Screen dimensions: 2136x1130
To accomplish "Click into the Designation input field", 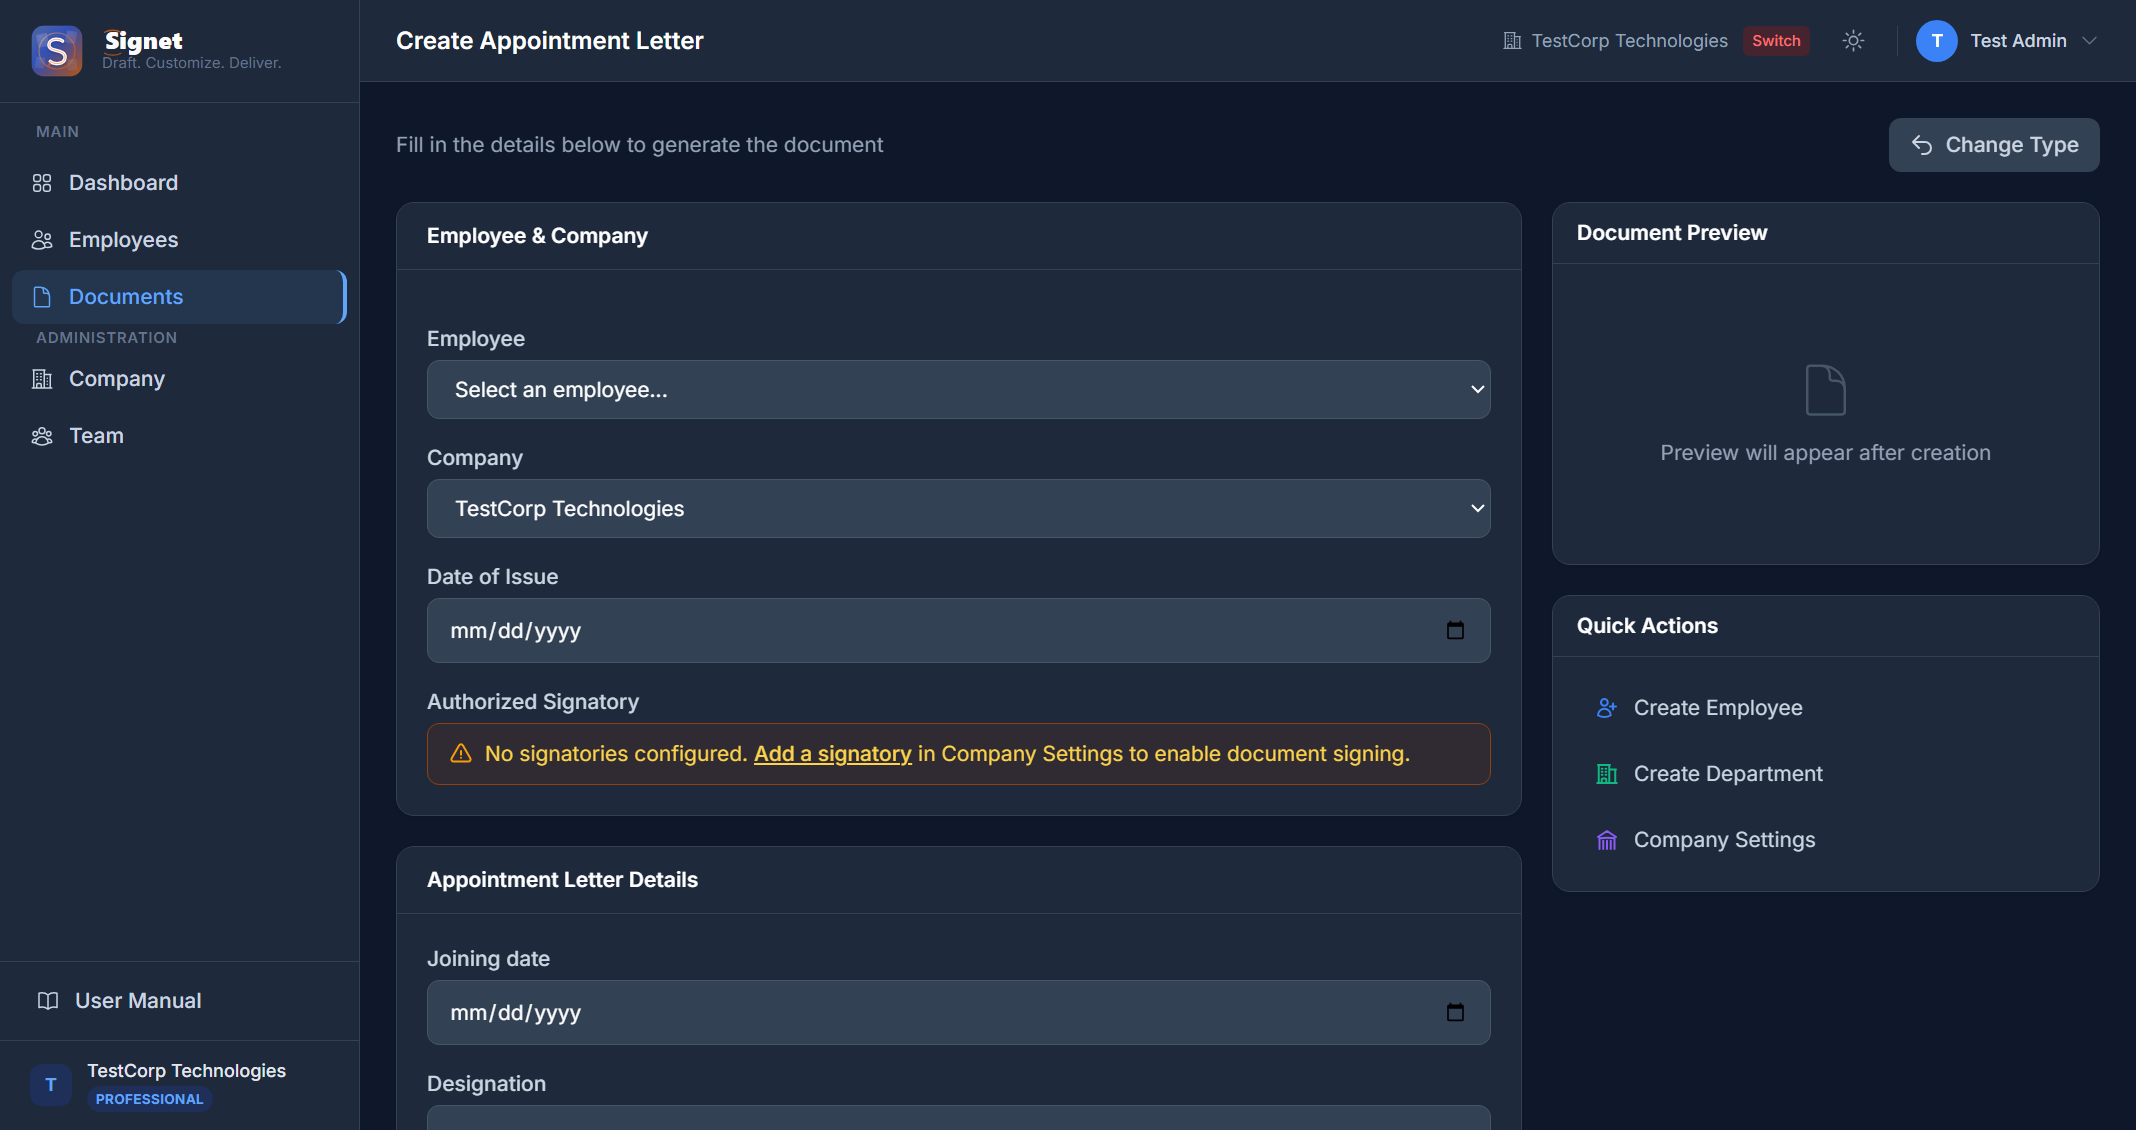I will 958,1118.
